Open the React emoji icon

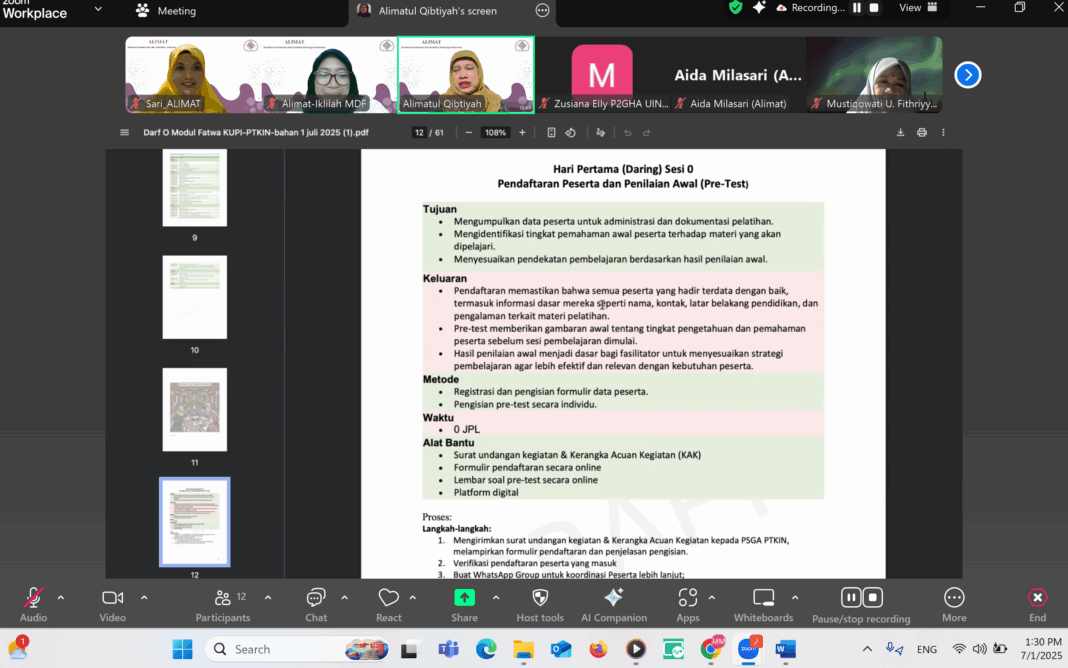click(388, 598)
